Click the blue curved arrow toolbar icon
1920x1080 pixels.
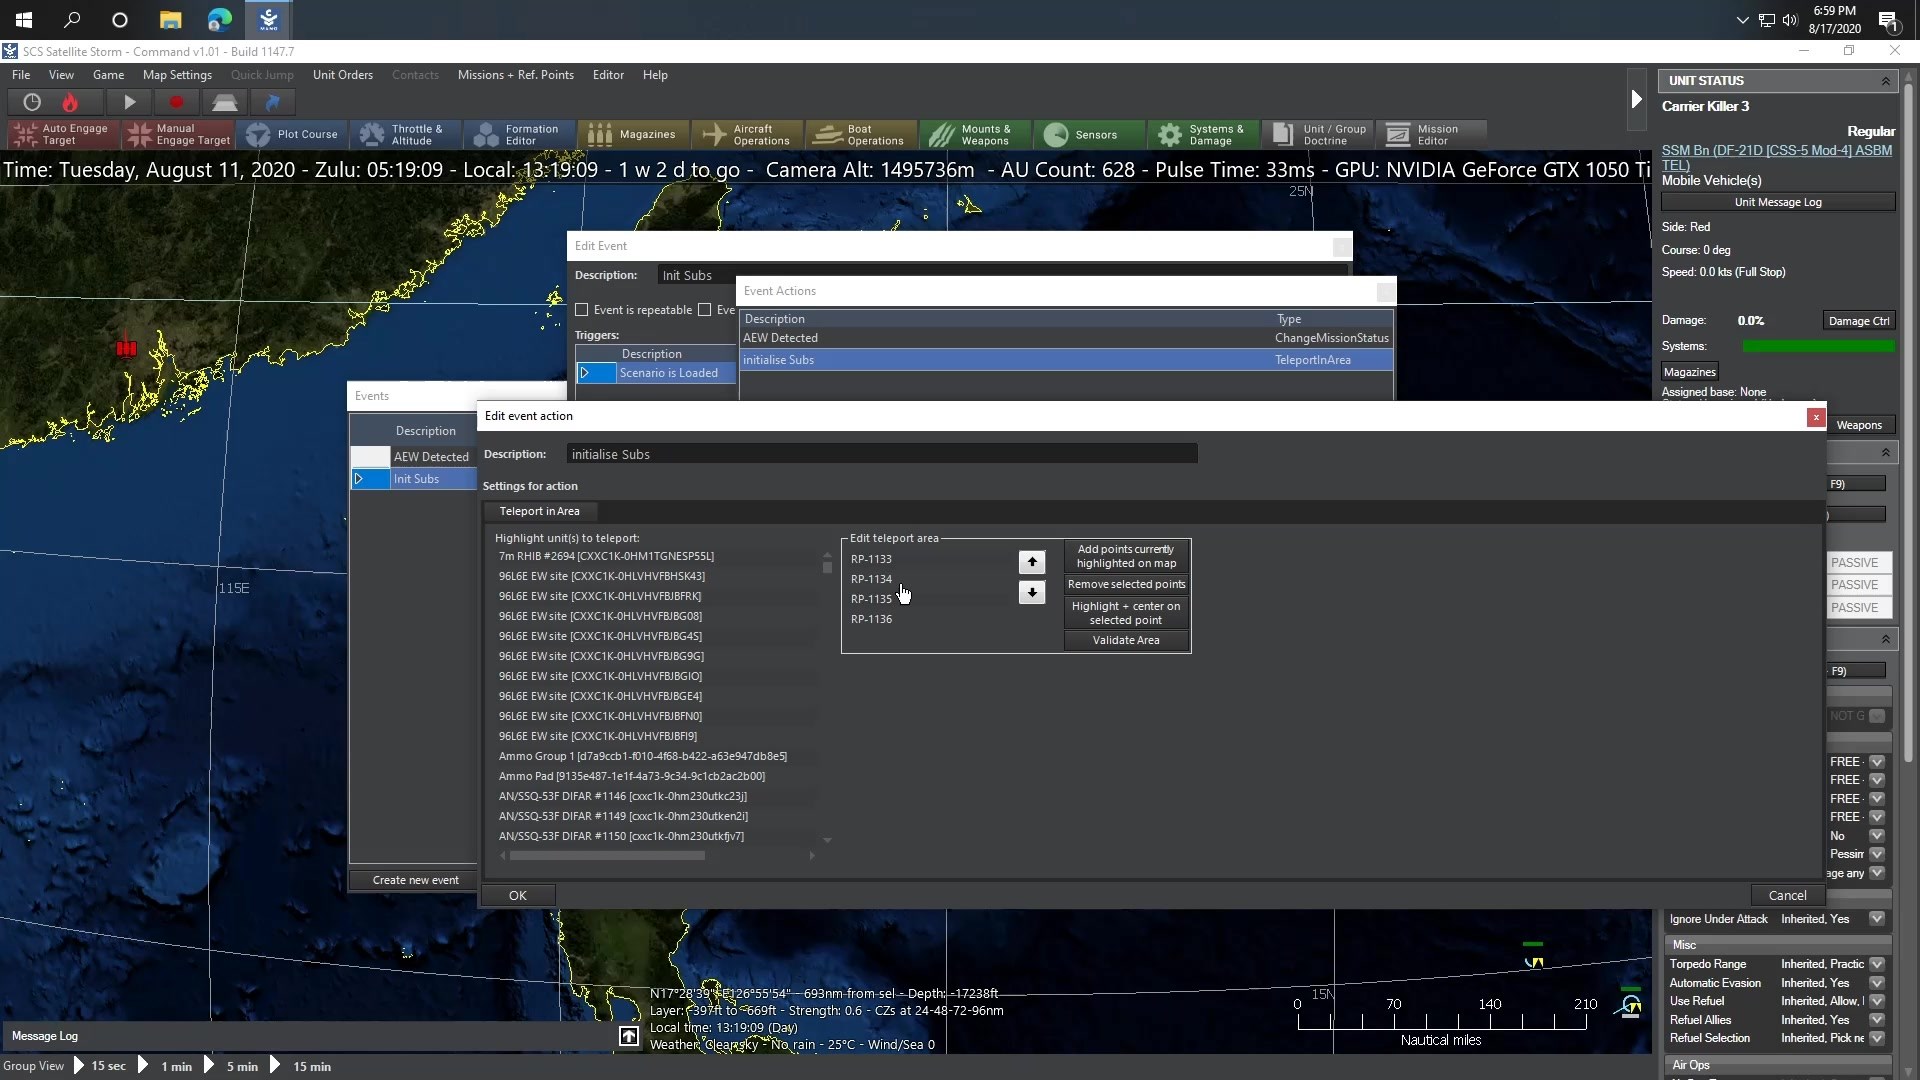[x=272, y=102]
